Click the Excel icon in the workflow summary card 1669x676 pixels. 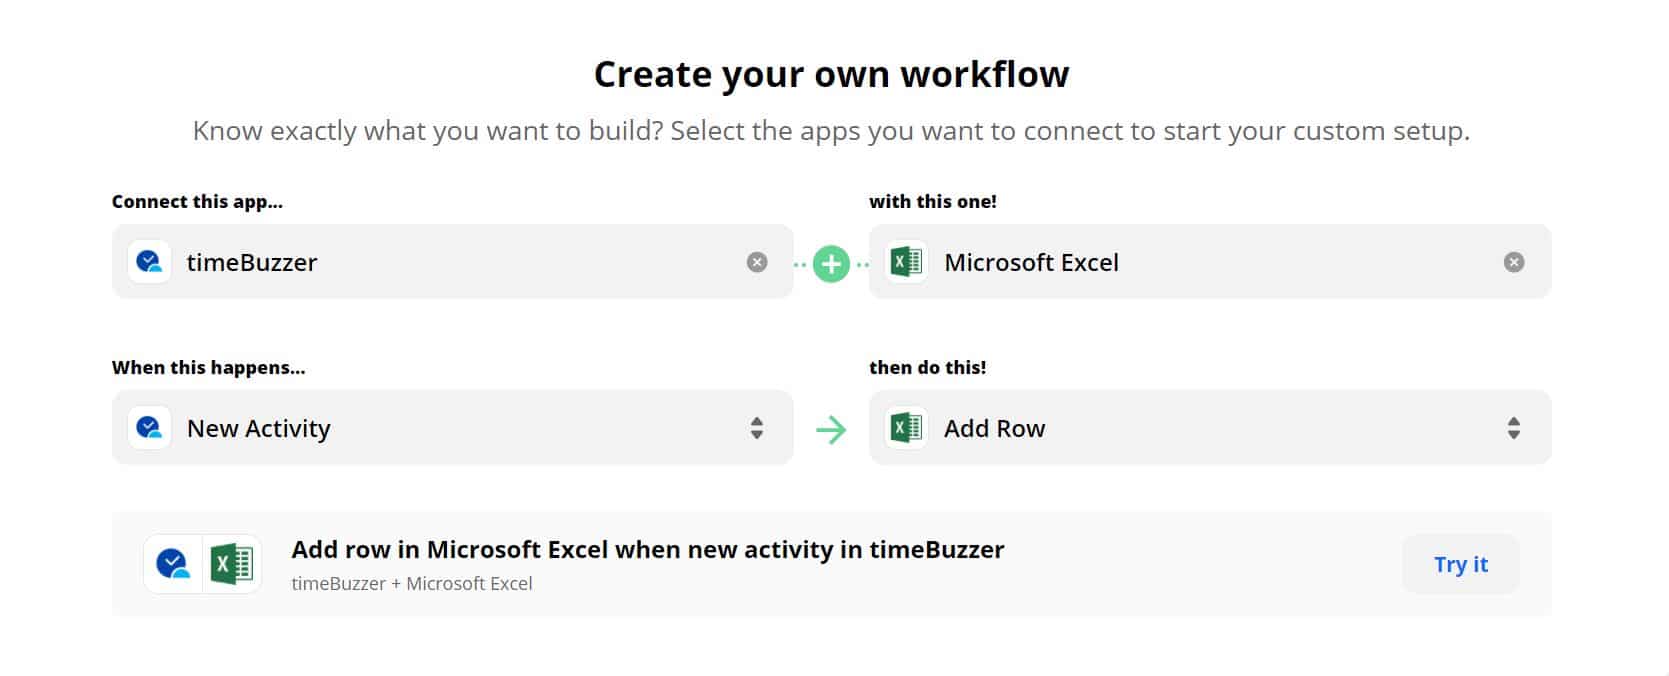click(x=232, y=564)
